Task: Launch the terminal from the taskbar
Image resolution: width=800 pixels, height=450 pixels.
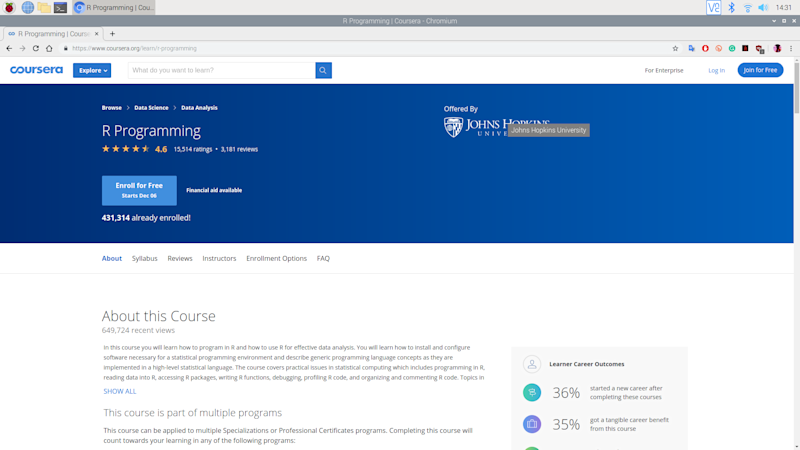Action: coord(60,7)
